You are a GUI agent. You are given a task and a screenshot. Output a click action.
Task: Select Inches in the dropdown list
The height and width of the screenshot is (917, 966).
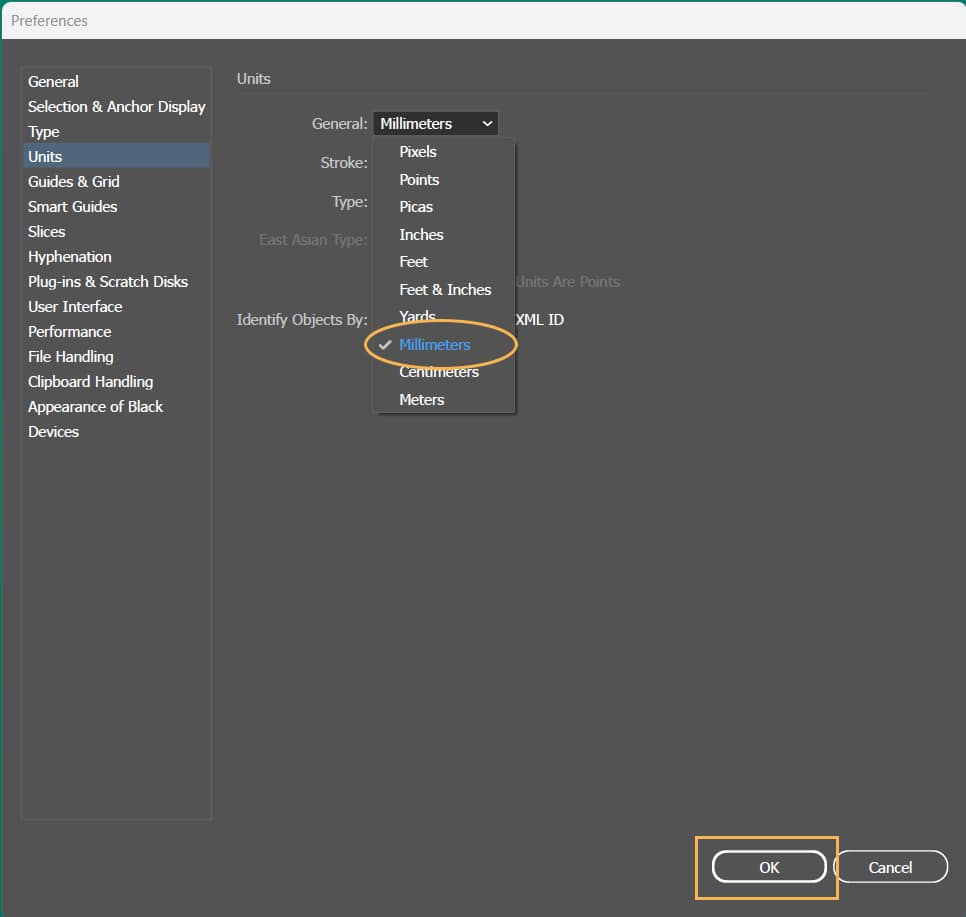(421, 235)
